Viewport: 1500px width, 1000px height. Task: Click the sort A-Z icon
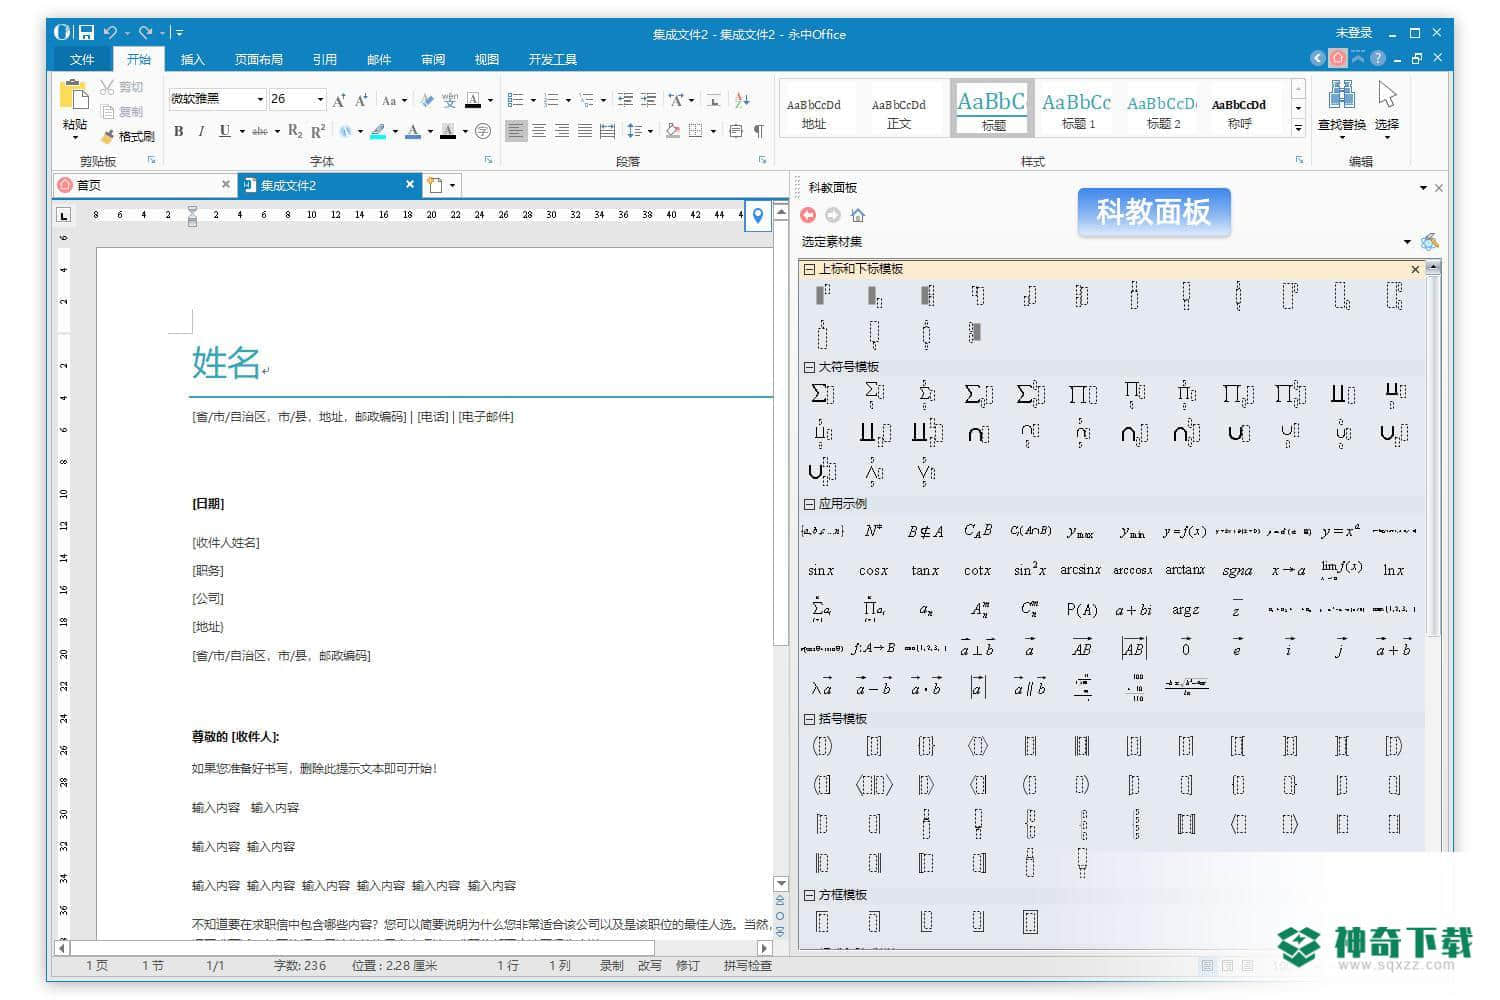click(742, 100)
